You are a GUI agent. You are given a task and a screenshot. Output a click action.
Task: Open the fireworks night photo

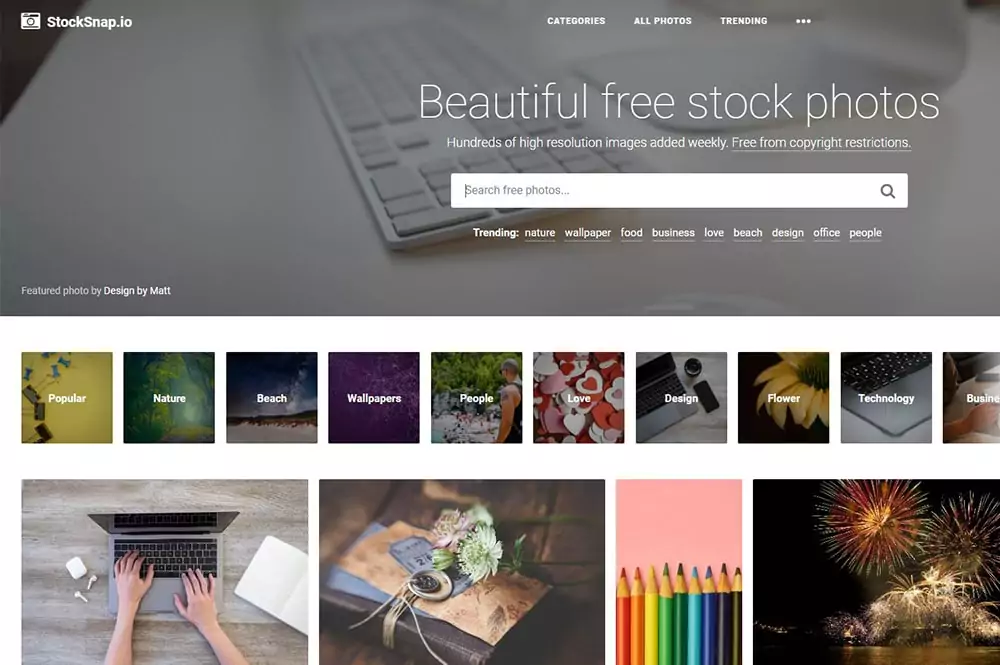tap(876, 573)
